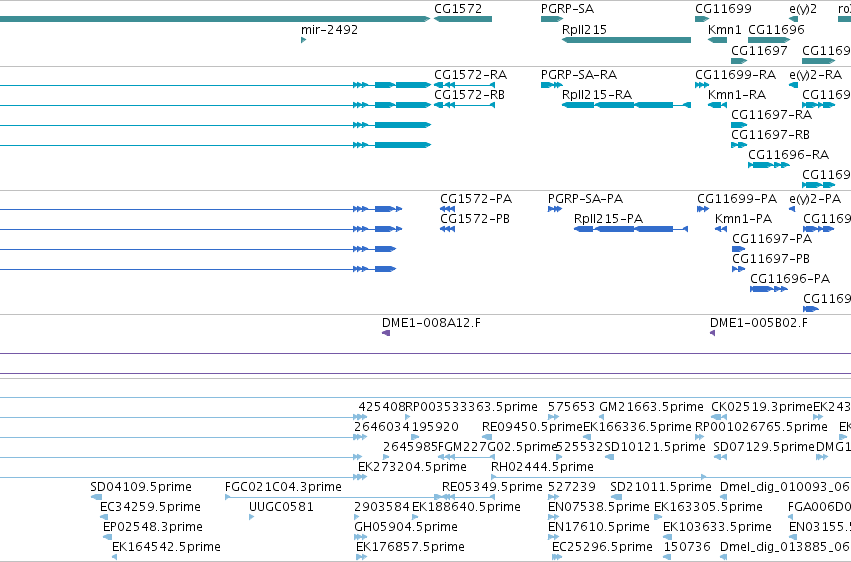The width and height of the screenshot is (851, 562).
Task: Click the CG1572-RB transcript label
Action: pos(469,95)
